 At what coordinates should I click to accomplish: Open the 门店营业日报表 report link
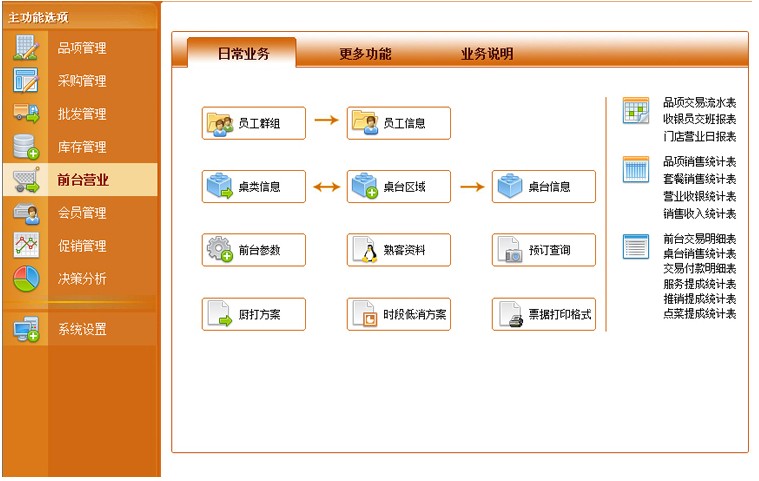pyautogui.click(x=699, y=136)
